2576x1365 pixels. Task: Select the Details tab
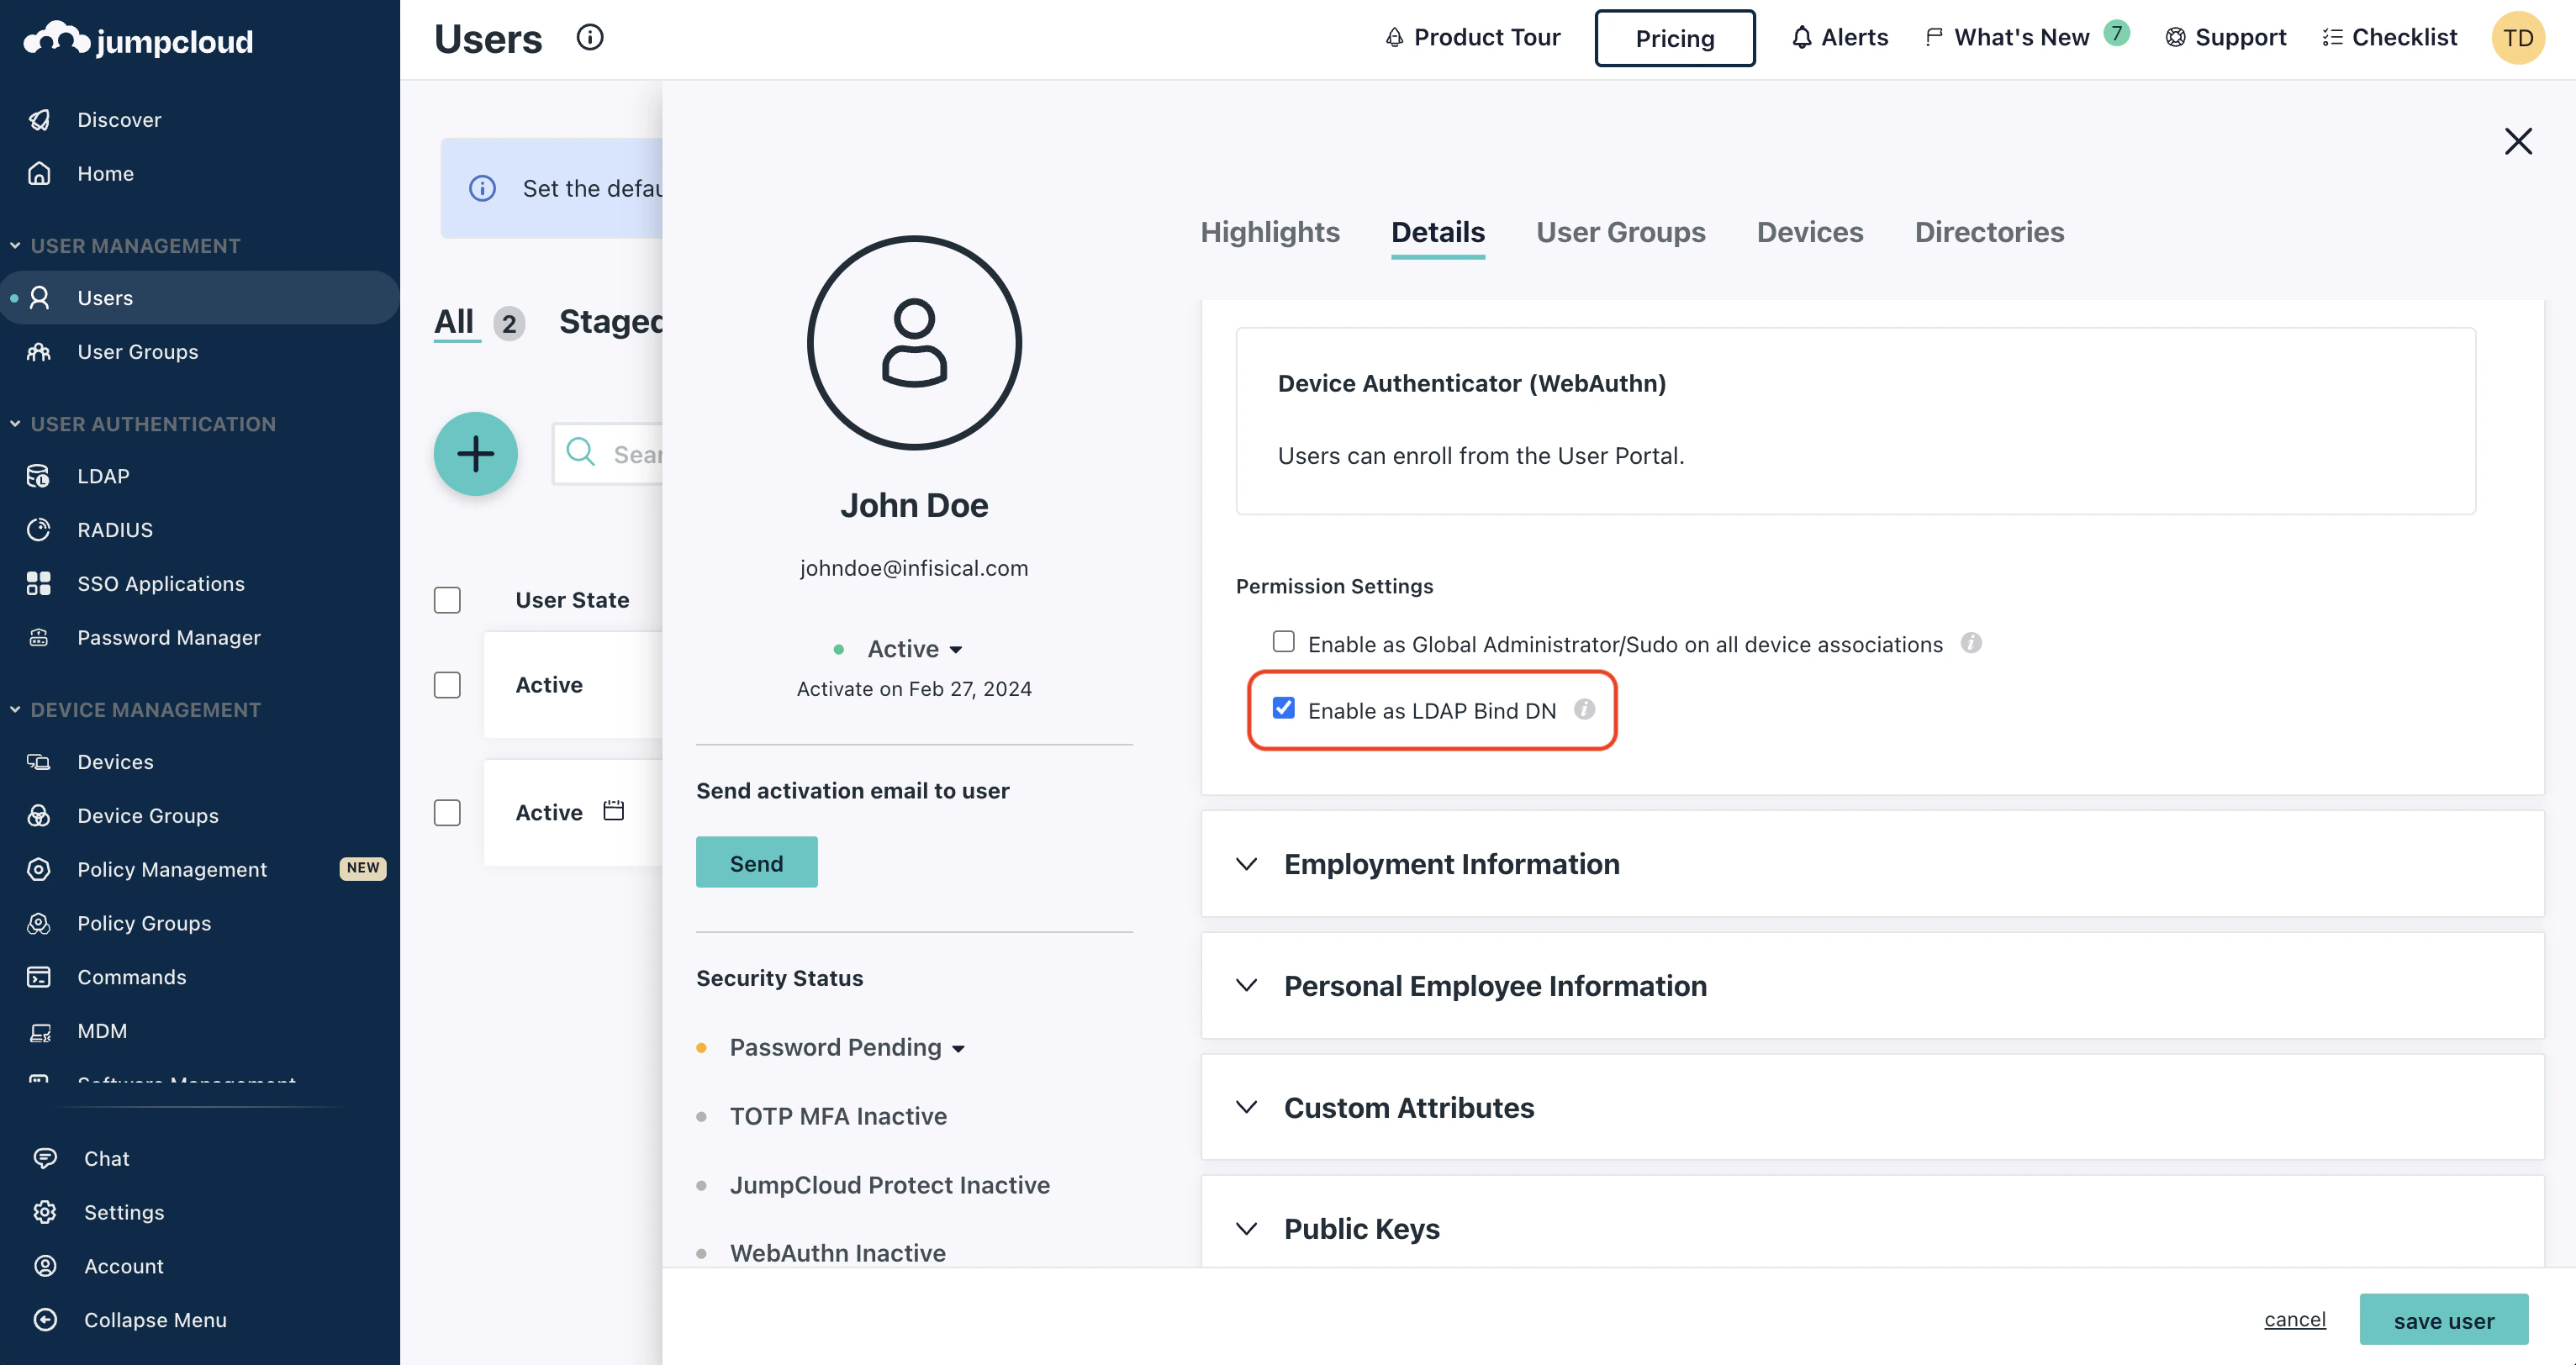(1438, 232)
